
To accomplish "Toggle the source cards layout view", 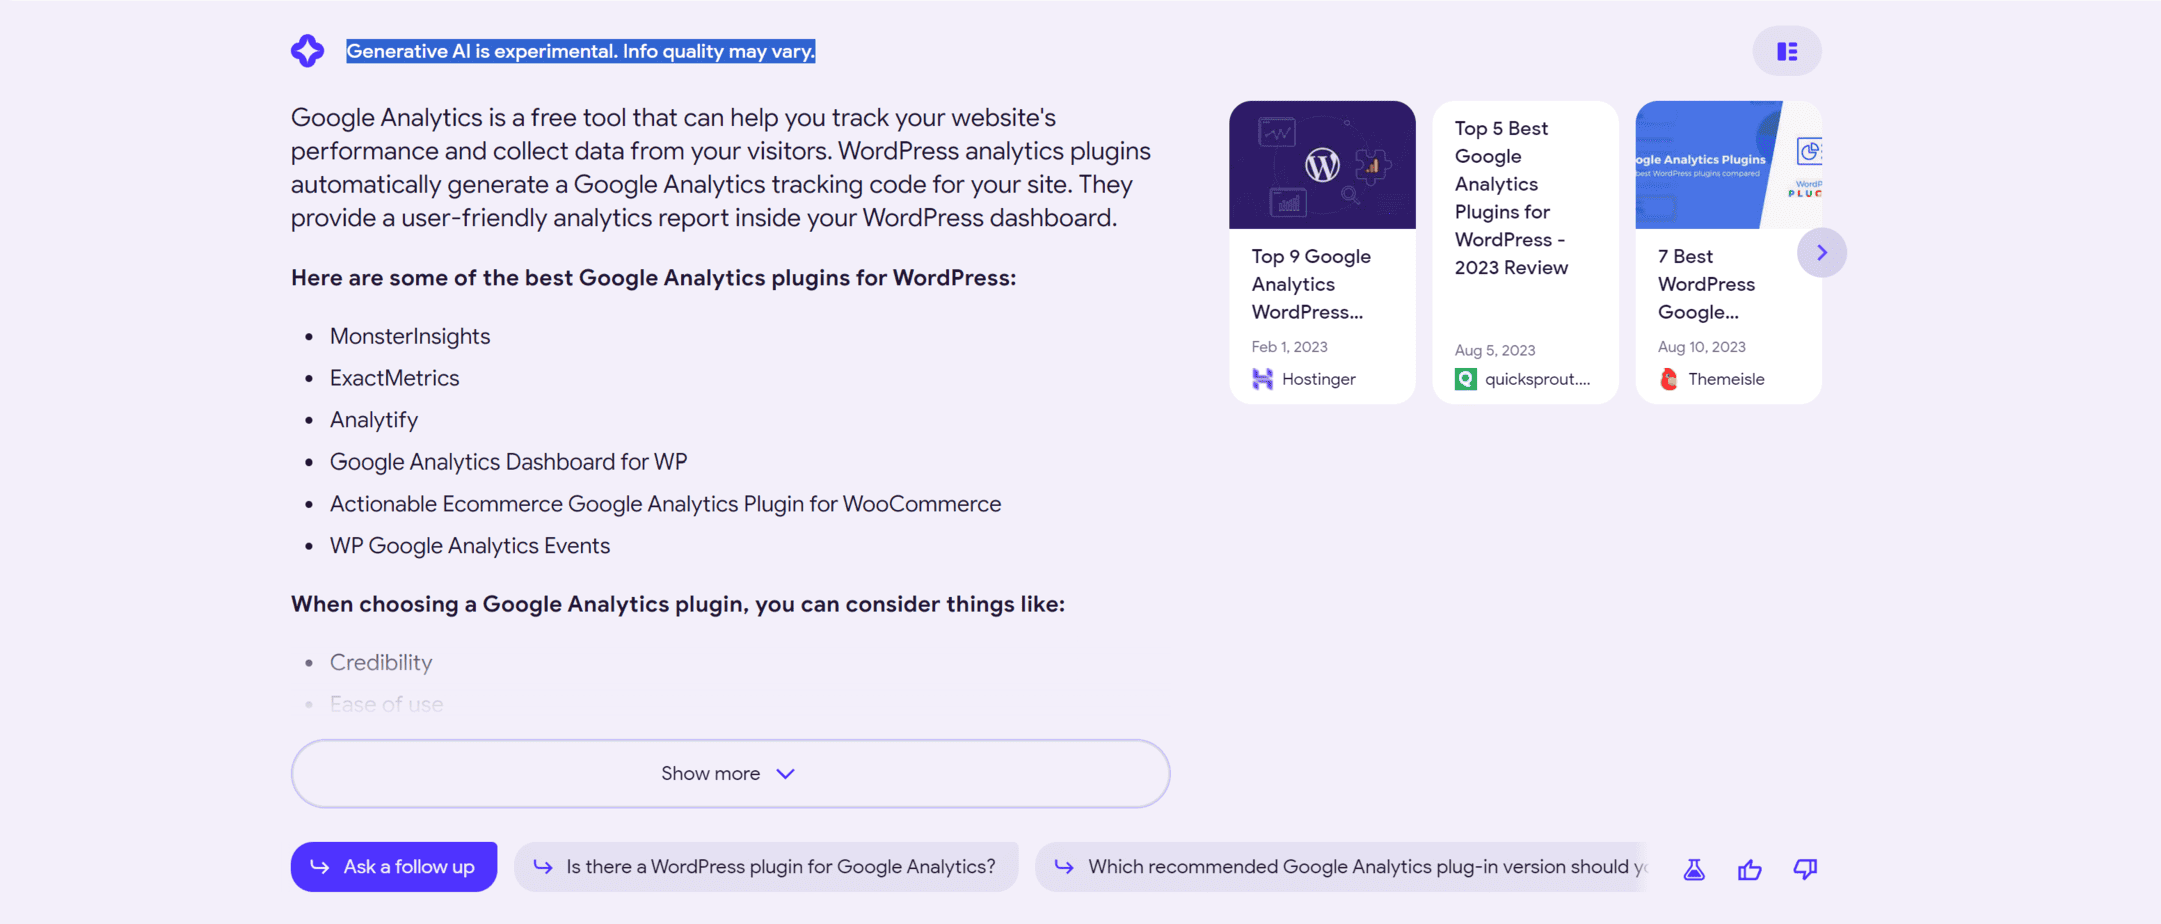I will pyautogui.click(x=1786, y=51).
